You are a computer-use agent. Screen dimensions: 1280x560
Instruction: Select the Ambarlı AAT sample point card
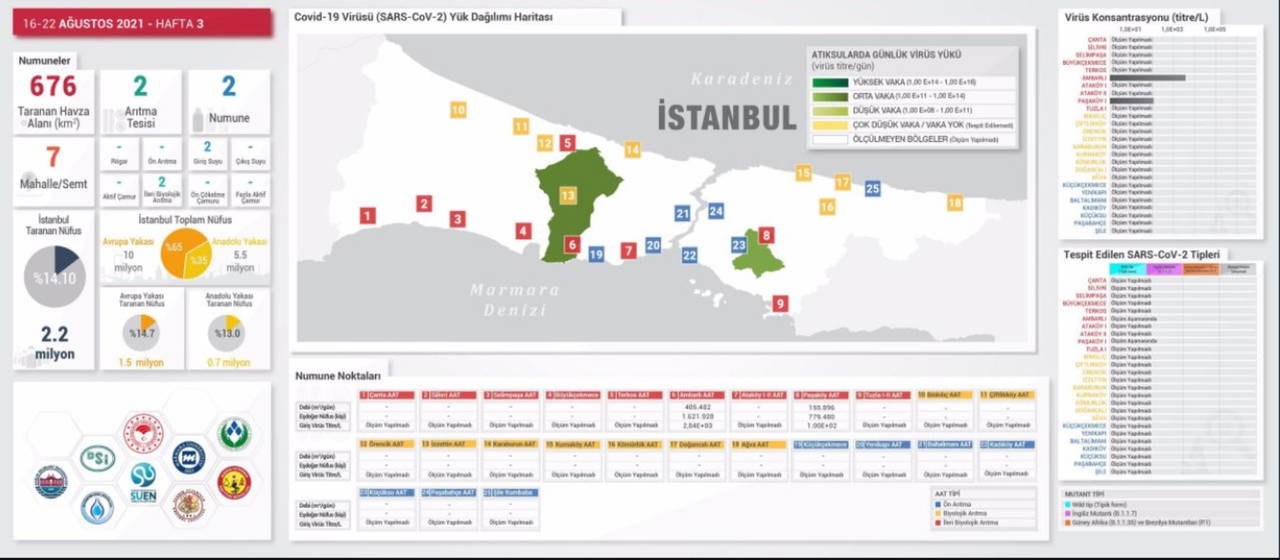(696, 410)
